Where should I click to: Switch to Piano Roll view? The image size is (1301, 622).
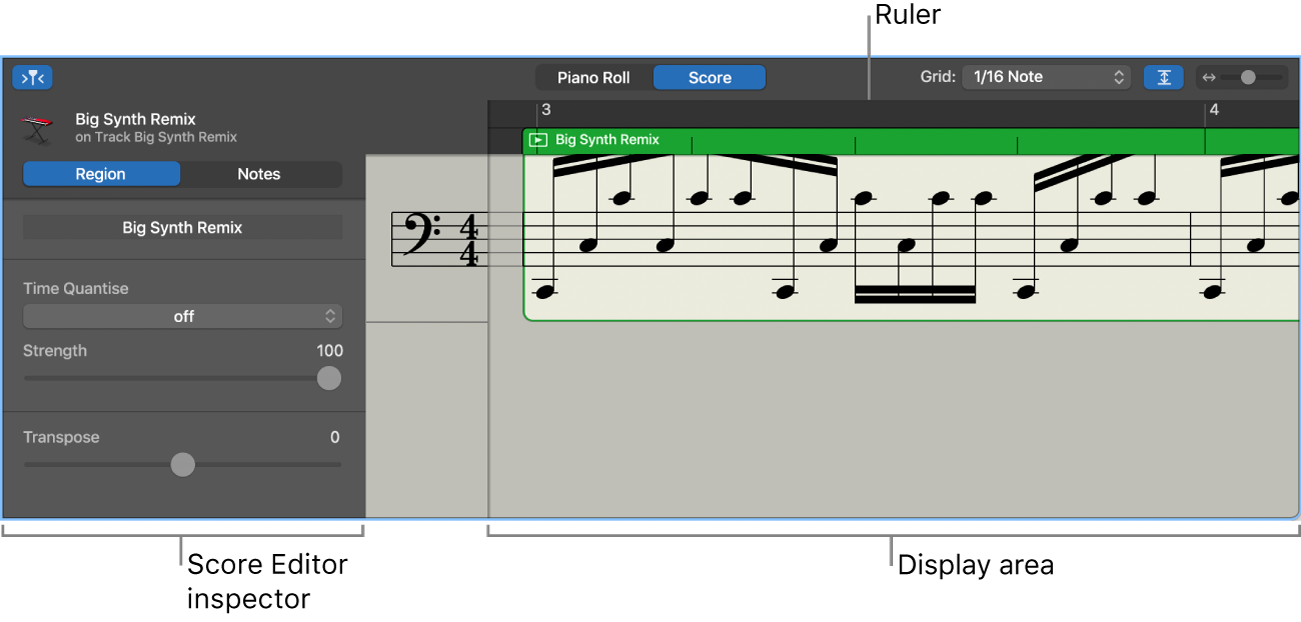pyautogui.click(x=595, y=77)
